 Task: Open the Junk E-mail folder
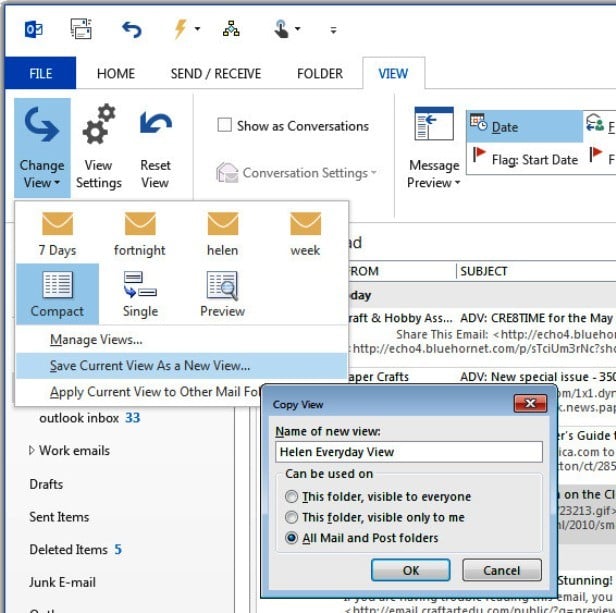pos(62,582)
